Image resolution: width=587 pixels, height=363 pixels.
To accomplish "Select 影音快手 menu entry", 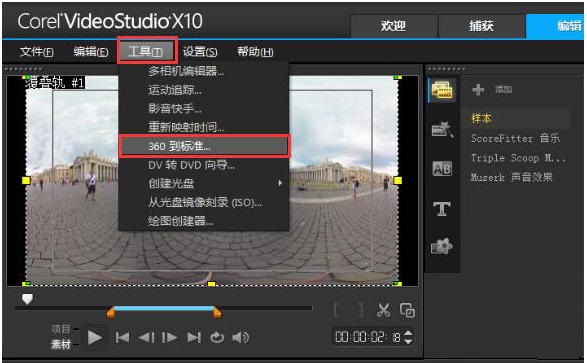I will (204, 109).
